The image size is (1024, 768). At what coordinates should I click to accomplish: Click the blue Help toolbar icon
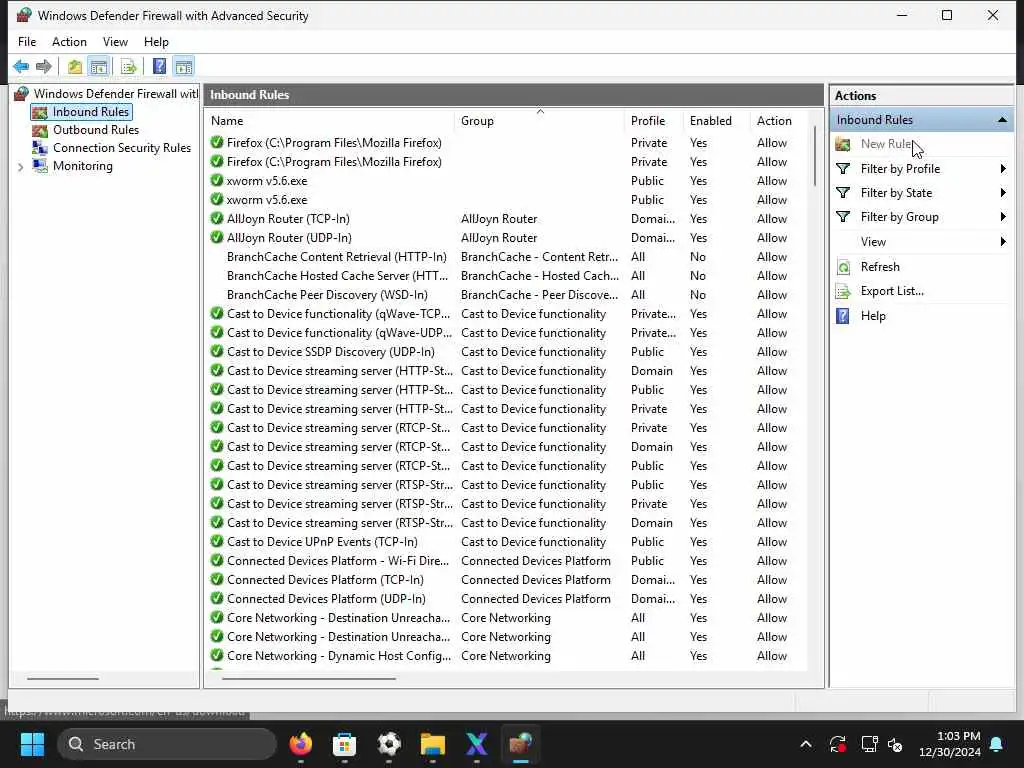click(159, 66)
